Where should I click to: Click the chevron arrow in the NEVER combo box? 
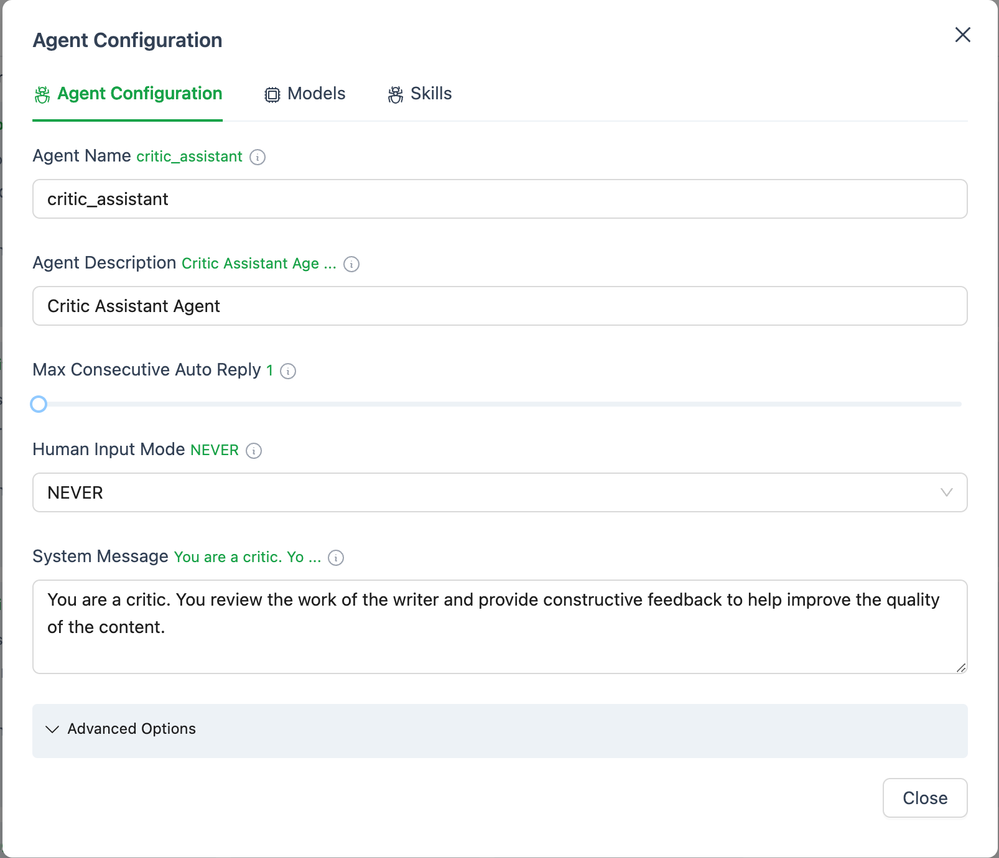(x=946, y=493)
